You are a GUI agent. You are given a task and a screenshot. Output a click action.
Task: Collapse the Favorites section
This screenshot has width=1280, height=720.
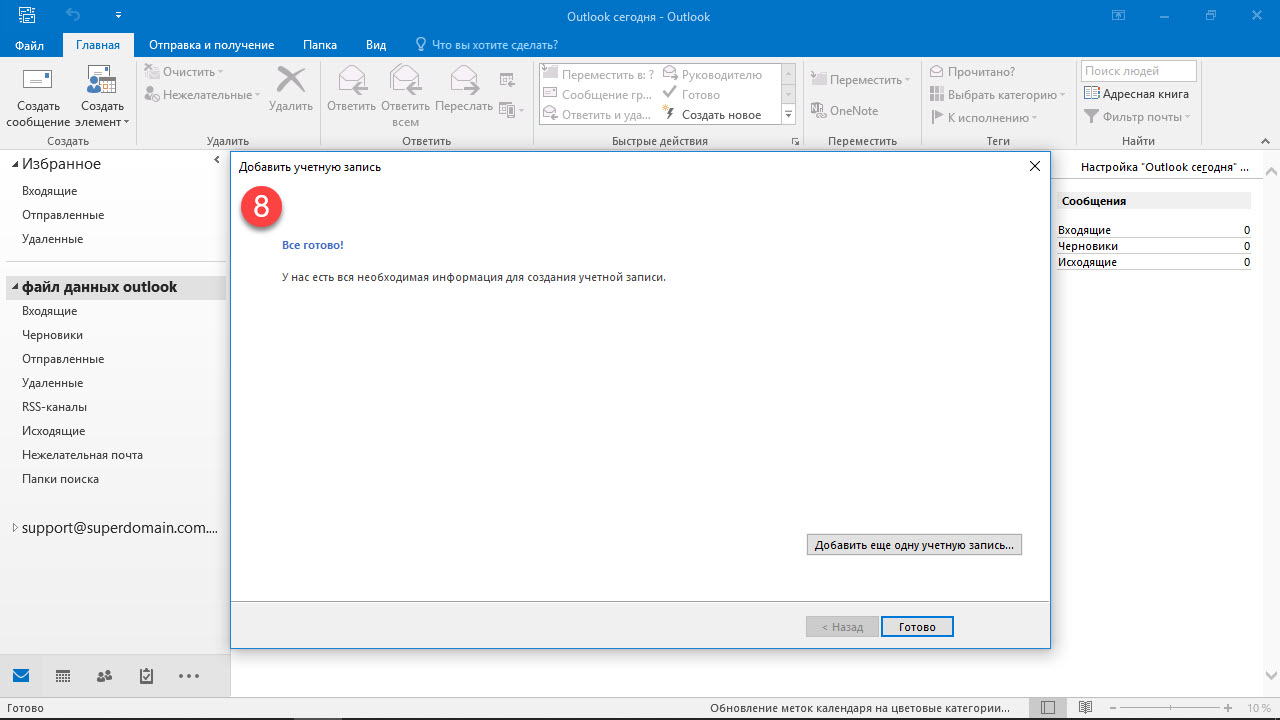[15, 164]
